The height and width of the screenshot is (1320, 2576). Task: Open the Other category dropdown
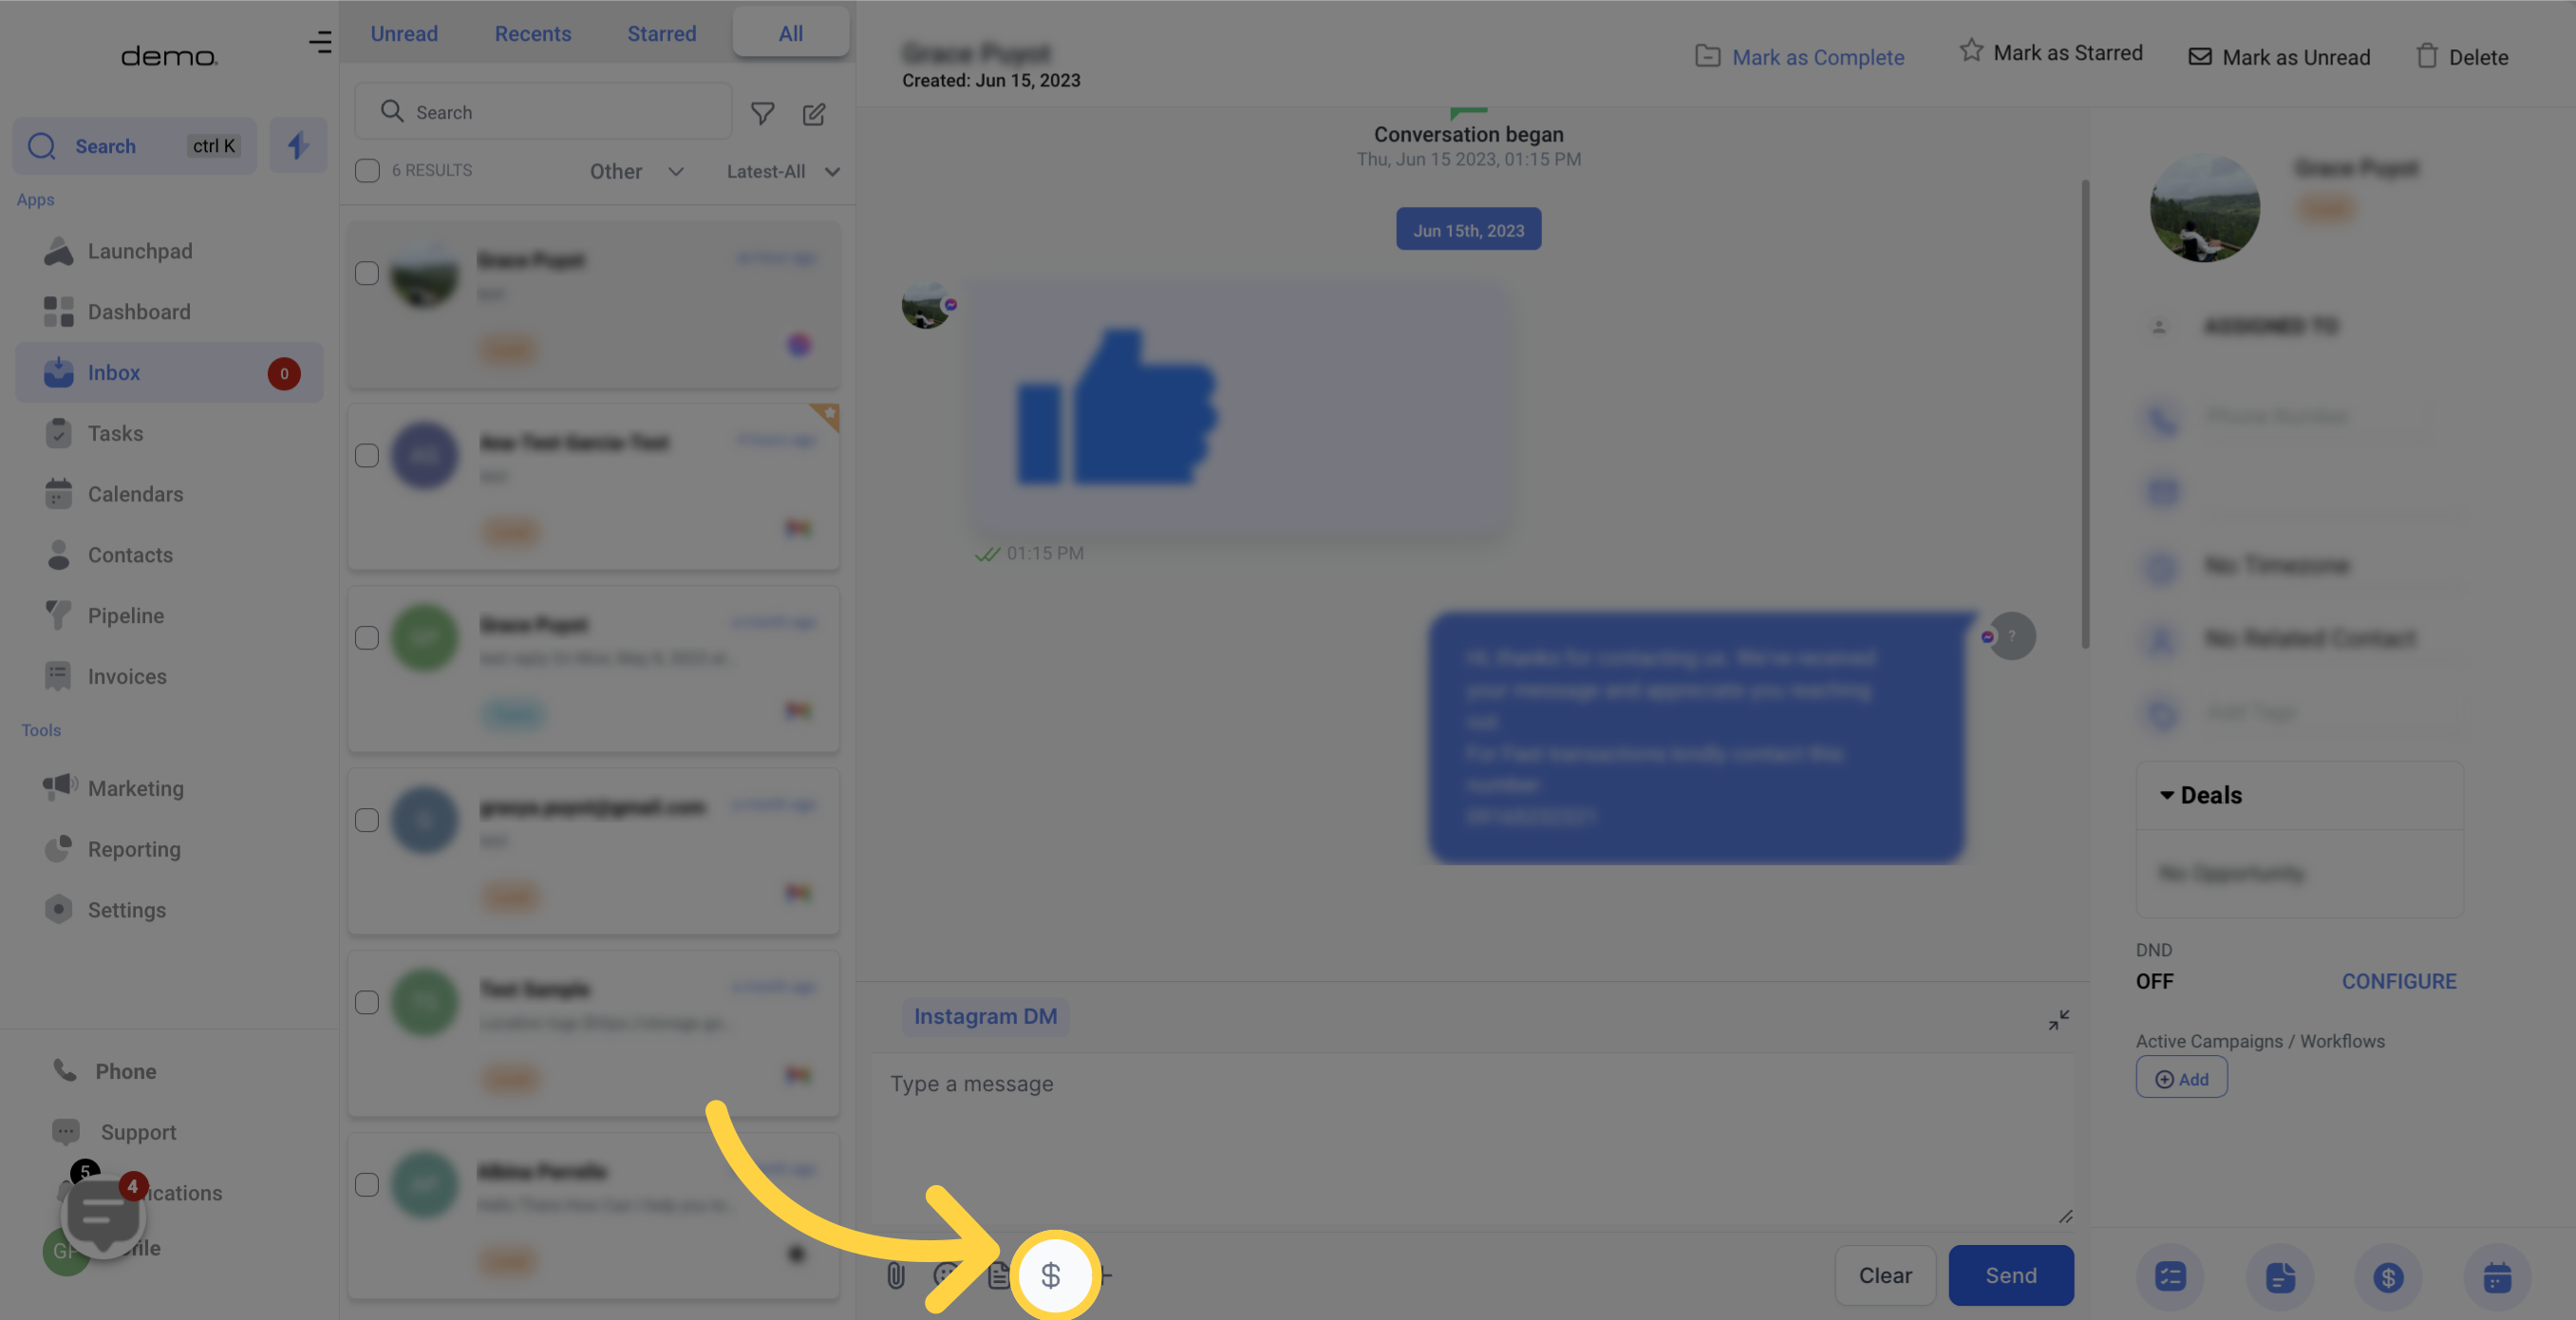tap(636, 170)
